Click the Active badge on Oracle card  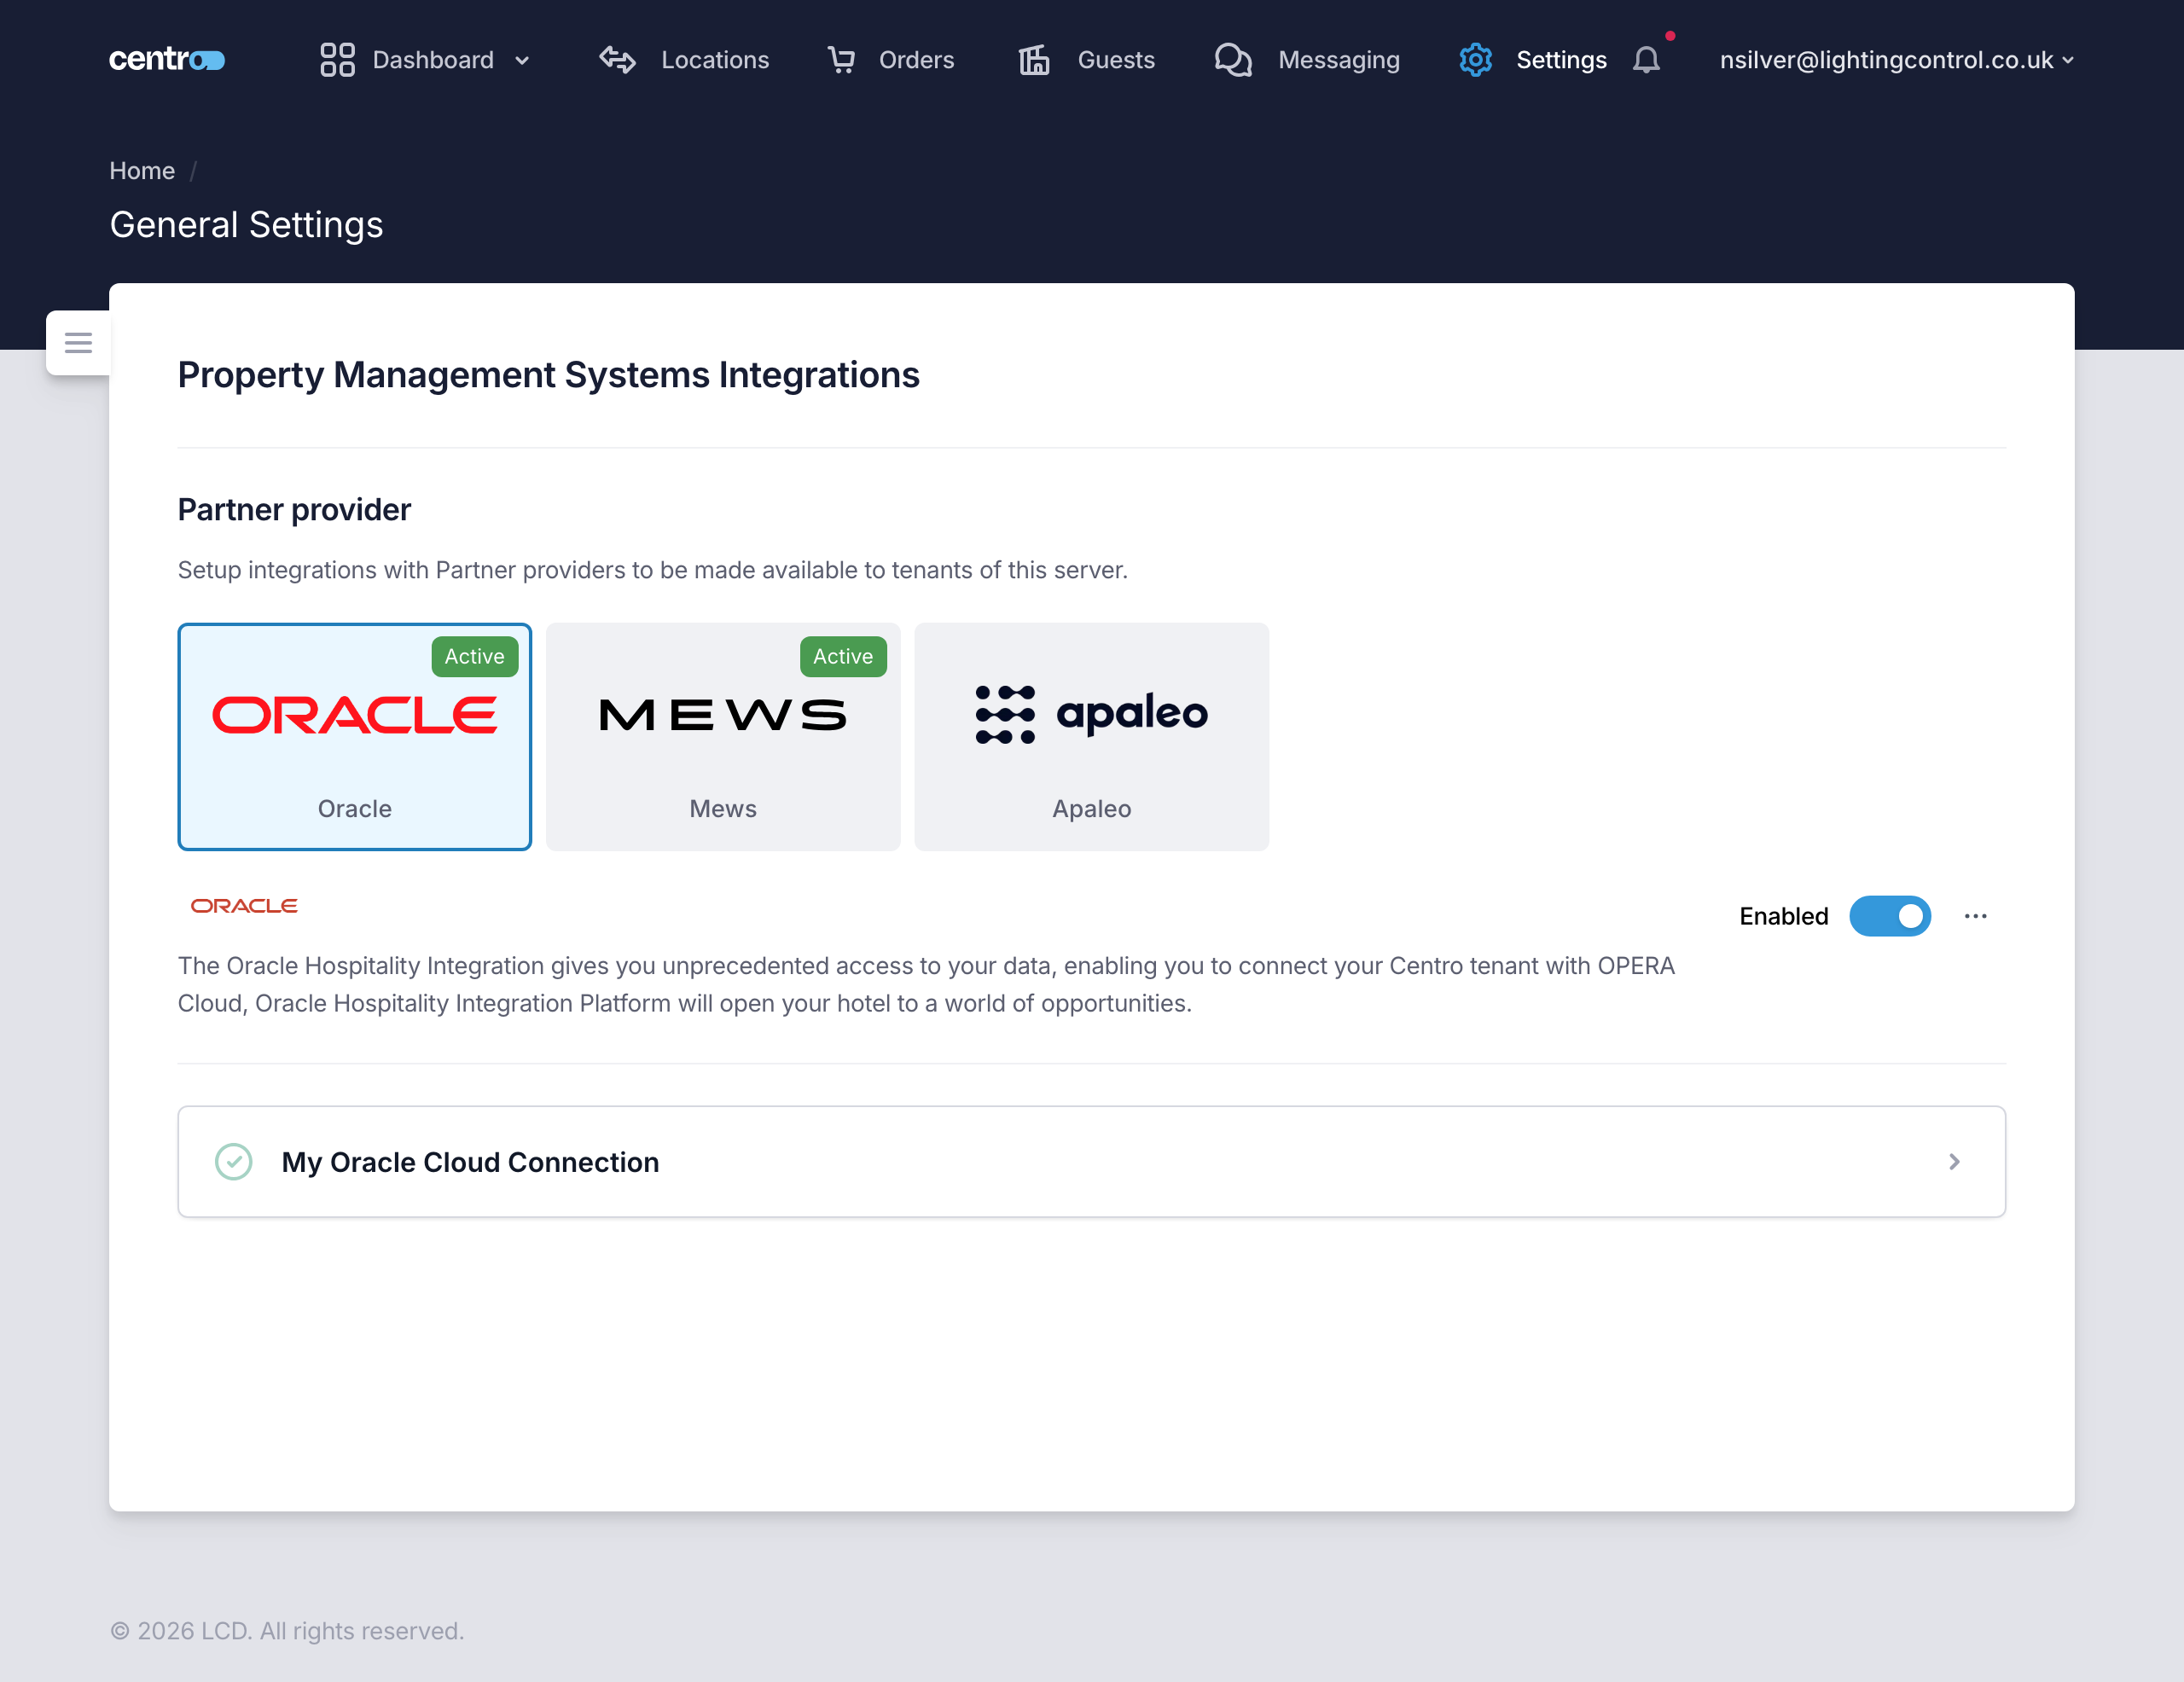475,657
